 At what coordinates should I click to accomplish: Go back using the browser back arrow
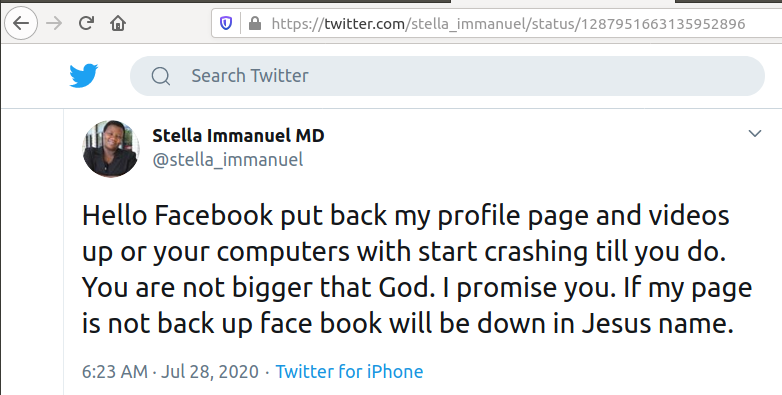(x=21, y=23)
